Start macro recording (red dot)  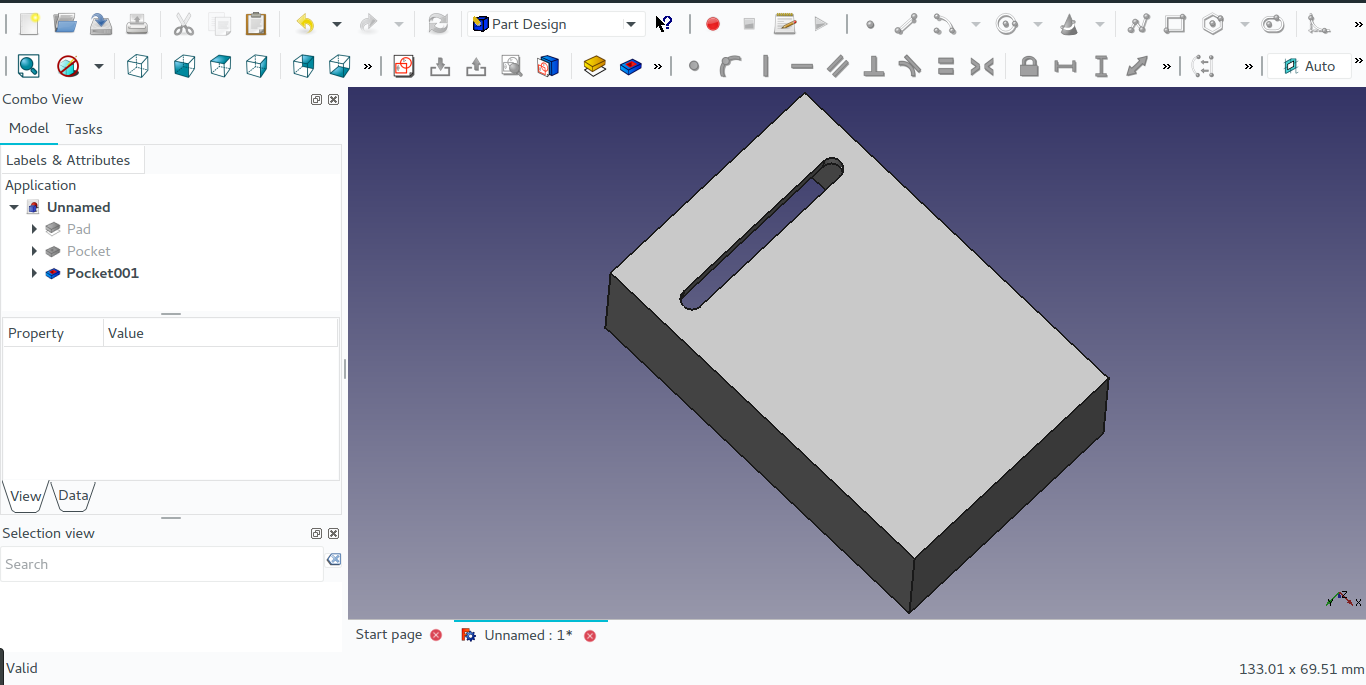[713, 24]
